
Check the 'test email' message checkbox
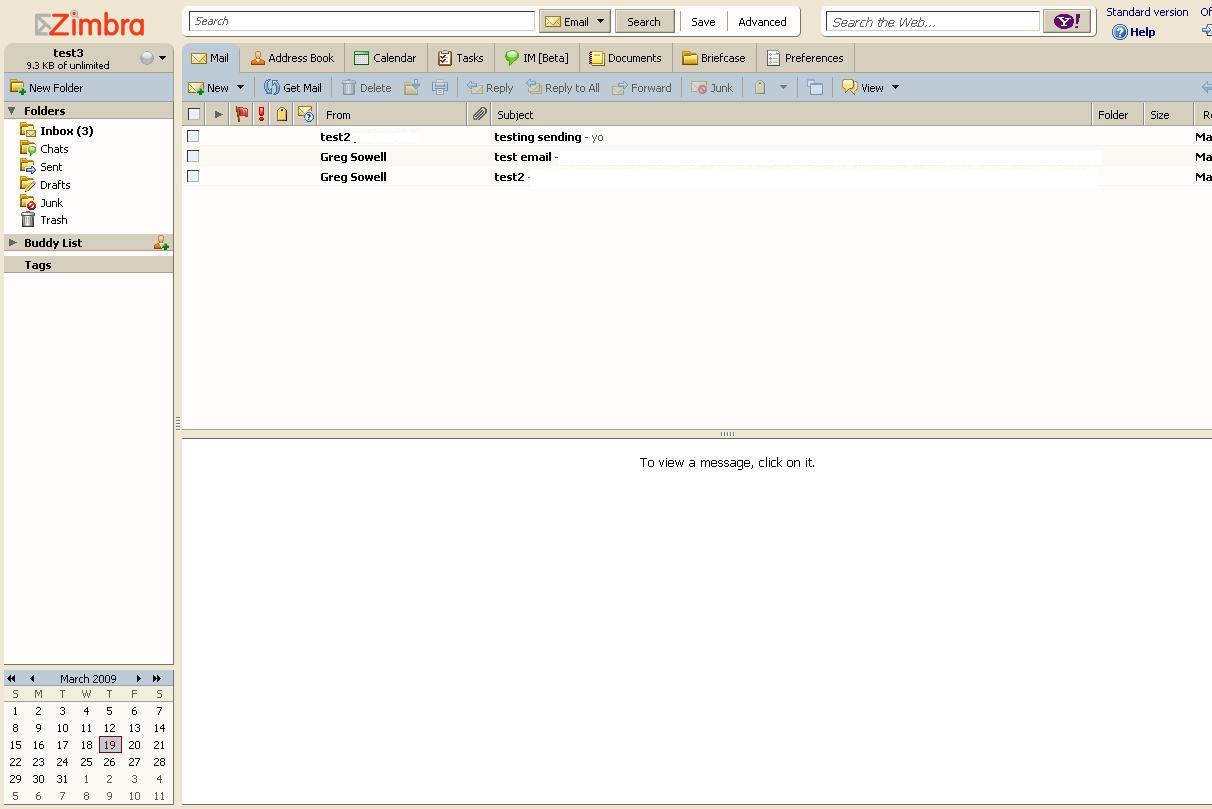193,156
